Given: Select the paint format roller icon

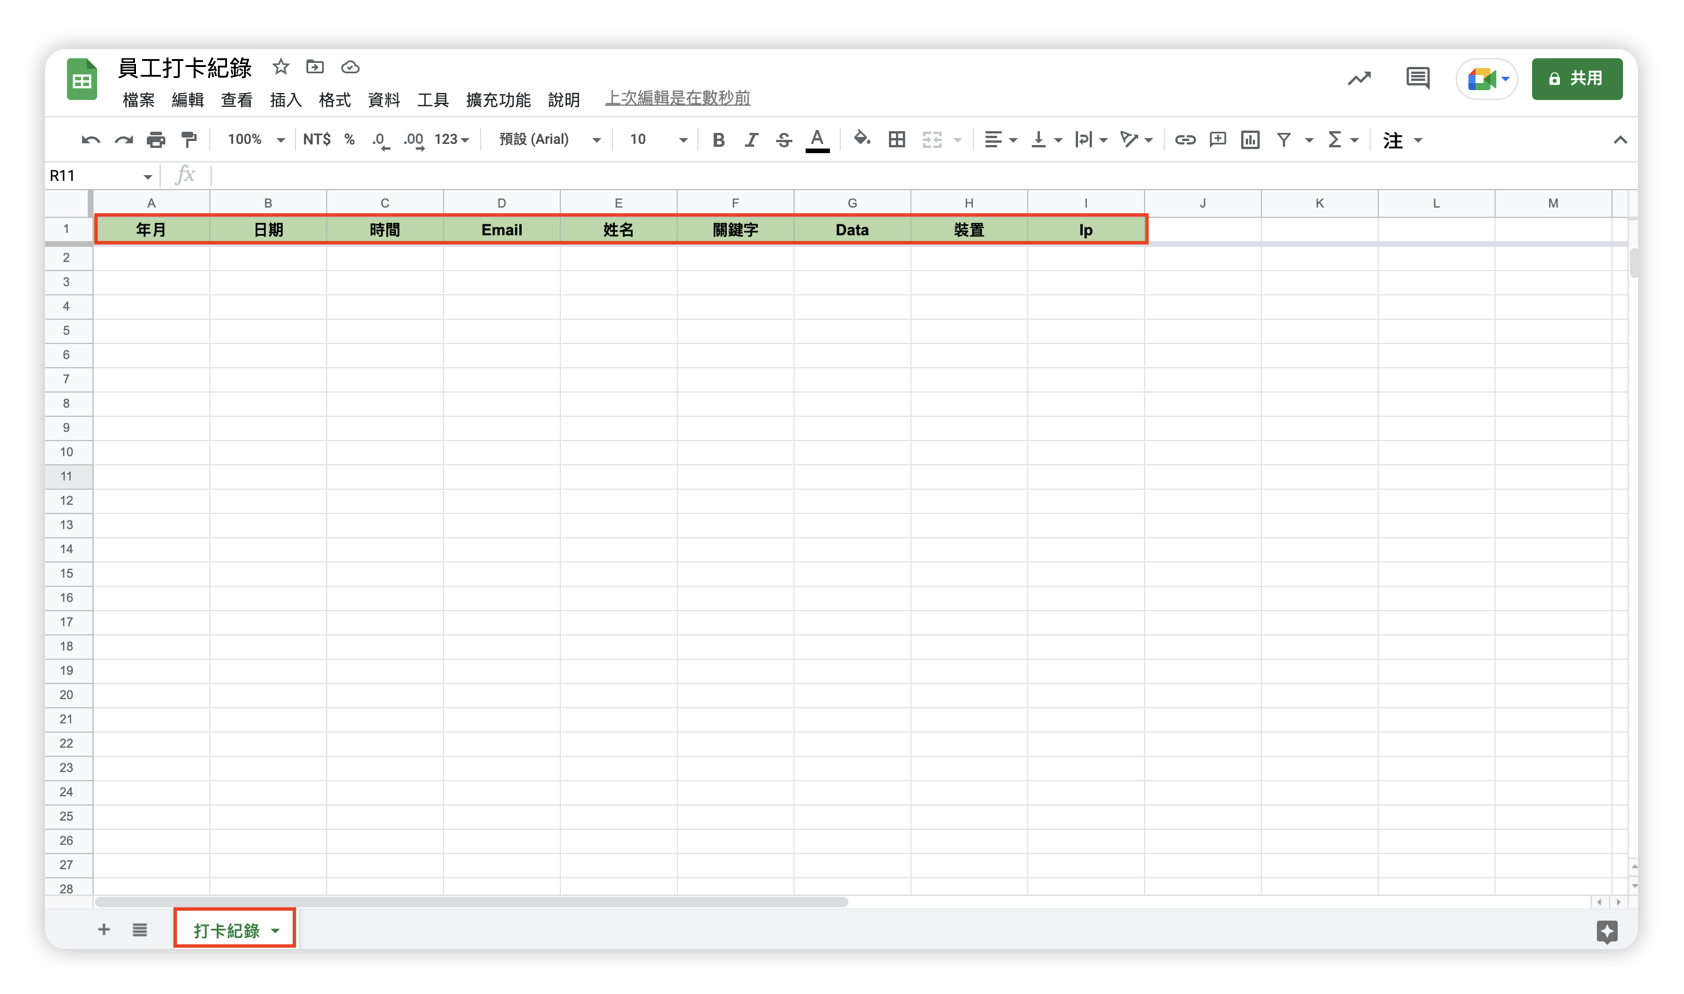Looking at the screenshot, I should coord(189,140).
